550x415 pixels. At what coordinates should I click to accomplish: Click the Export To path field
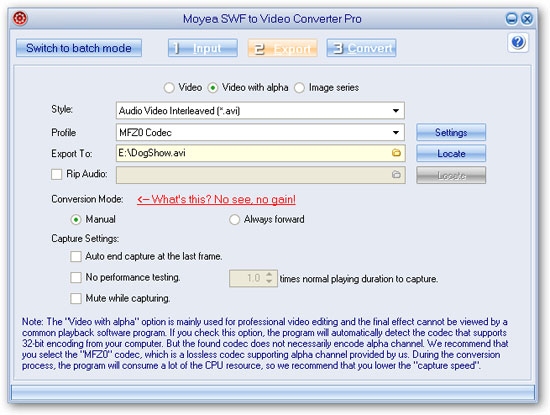(261, 153)
